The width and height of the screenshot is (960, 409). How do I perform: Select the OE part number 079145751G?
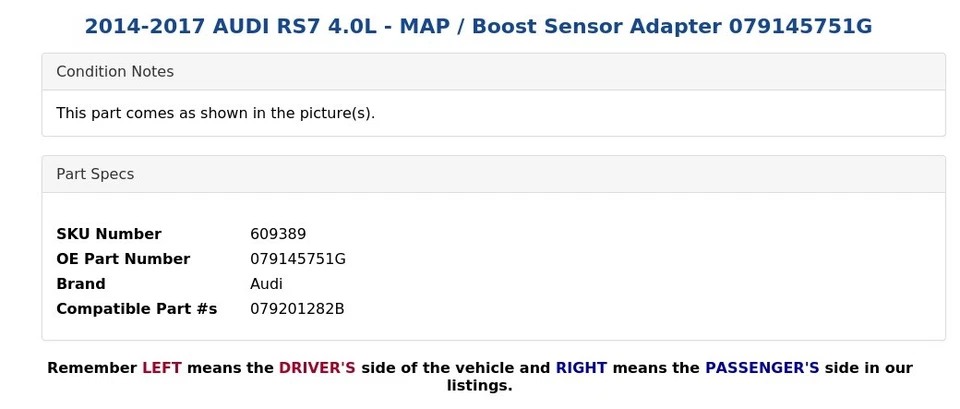(x=298, y=259)
